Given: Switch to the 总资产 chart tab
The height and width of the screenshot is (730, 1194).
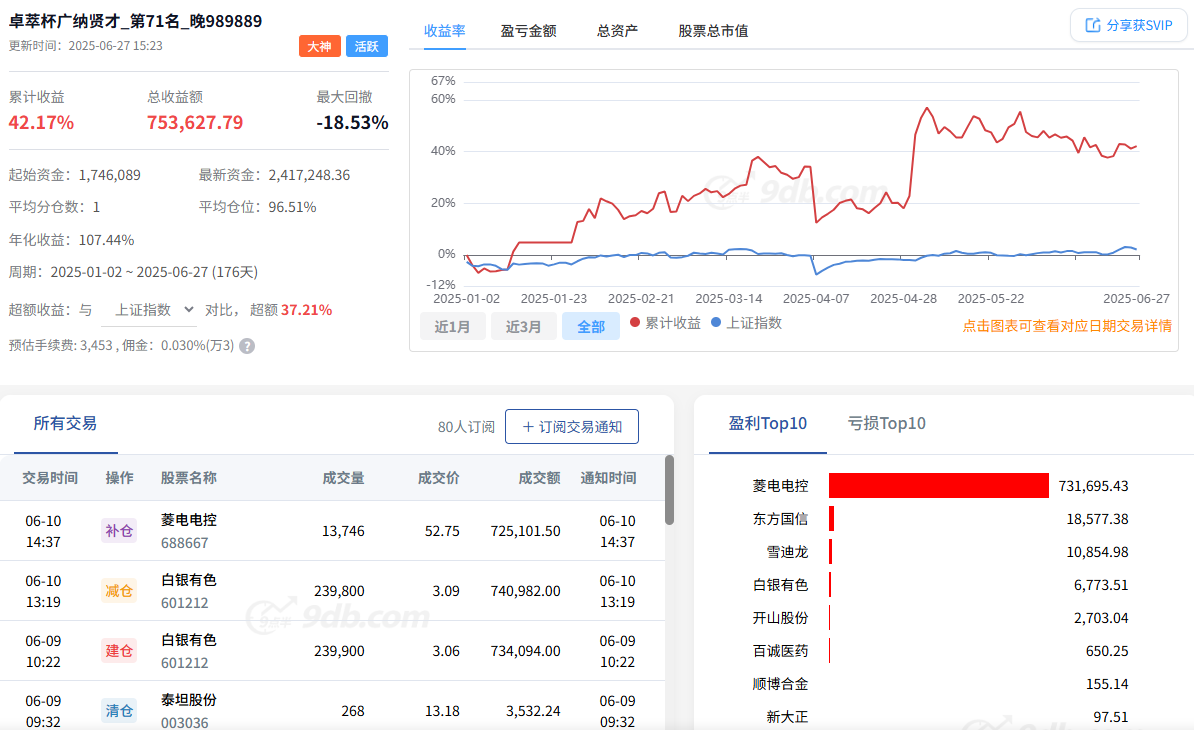Looking at the screenshot, I should point(618,31).
